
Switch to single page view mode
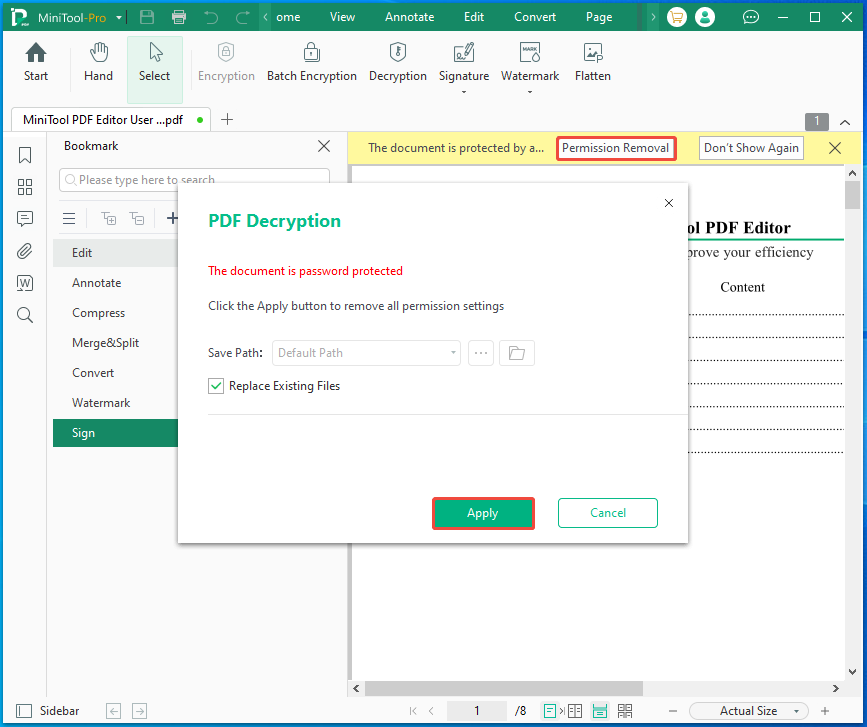(x=549, y=711)
